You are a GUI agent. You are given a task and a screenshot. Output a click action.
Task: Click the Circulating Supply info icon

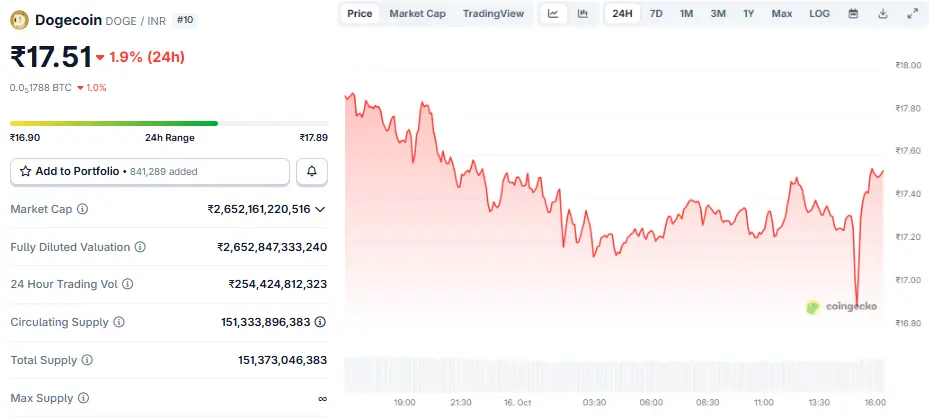(119, 322)
